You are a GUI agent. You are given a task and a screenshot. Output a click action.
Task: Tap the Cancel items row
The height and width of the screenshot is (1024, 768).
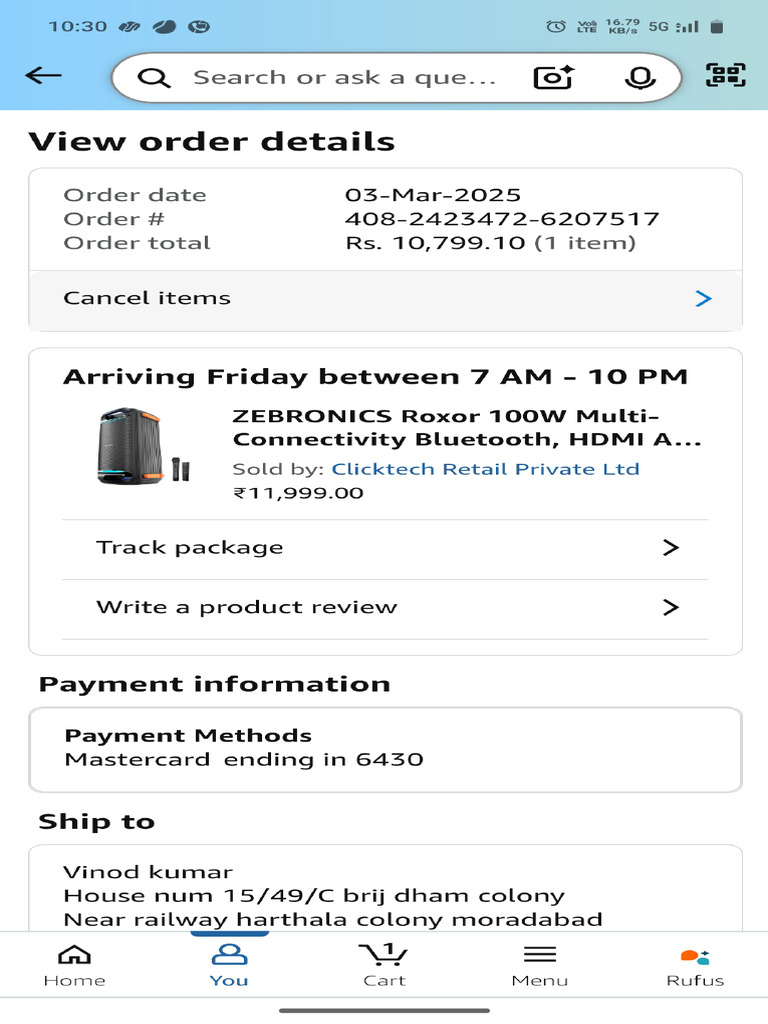(x=385, y=298)
